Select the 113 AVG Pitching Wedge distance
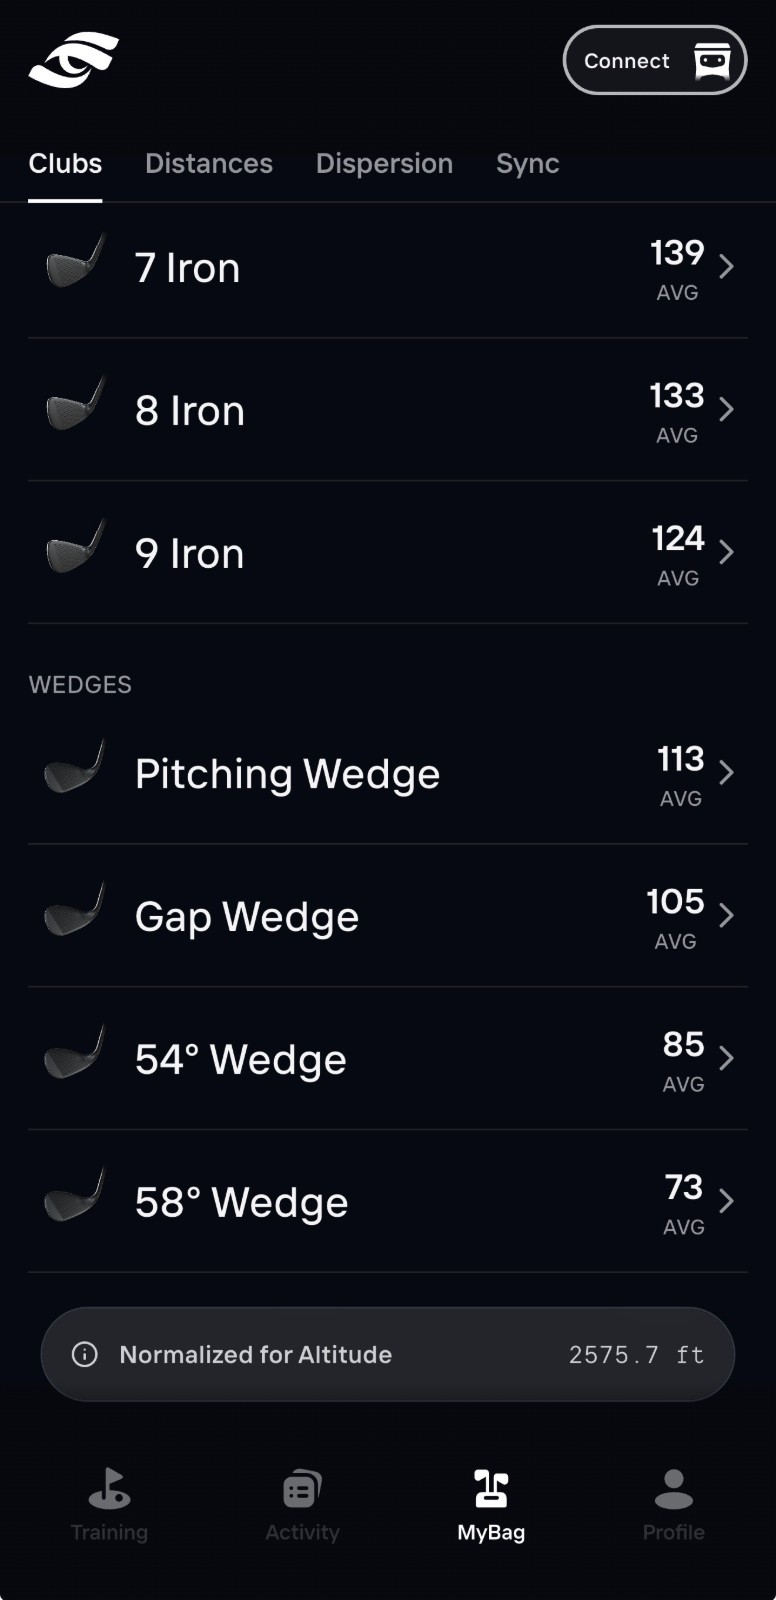 (x=681, y=775)
